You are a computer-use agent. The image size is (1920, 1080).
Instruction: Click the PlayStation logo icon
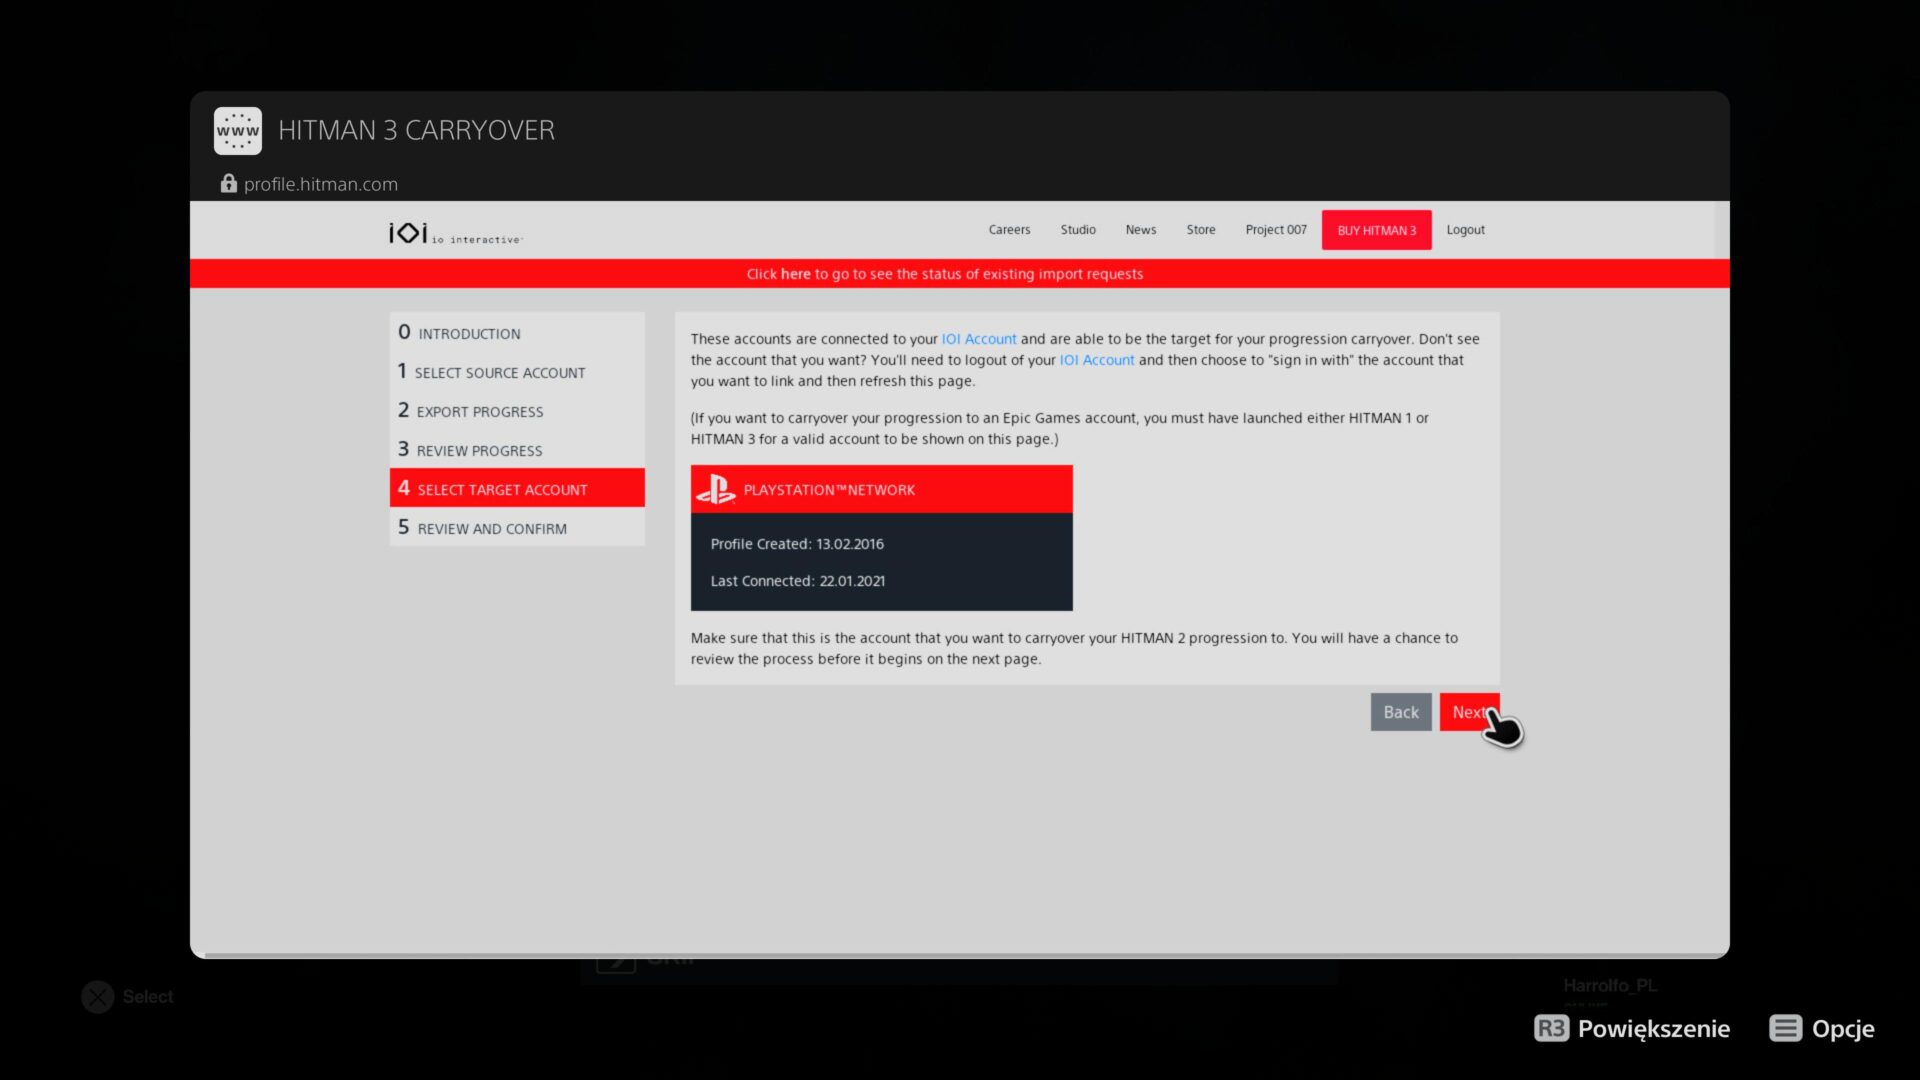(716, 490)
